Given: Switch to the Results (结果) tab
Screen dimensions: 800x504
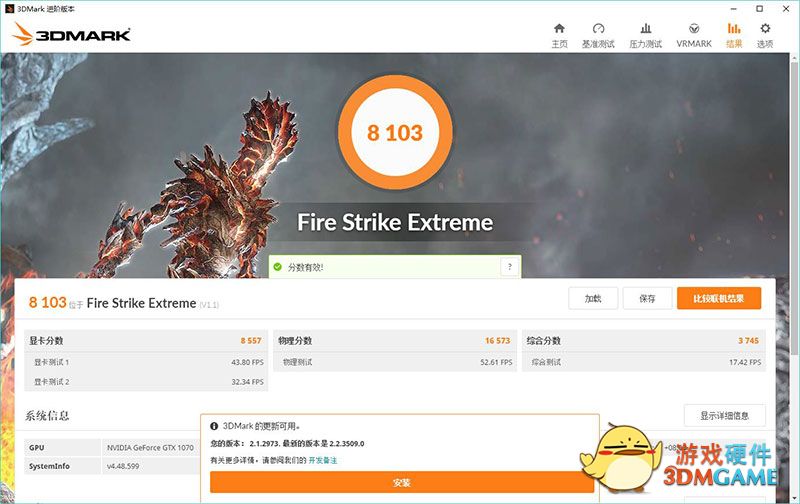Looking at the screenshot, I should (x=734, y=36).
